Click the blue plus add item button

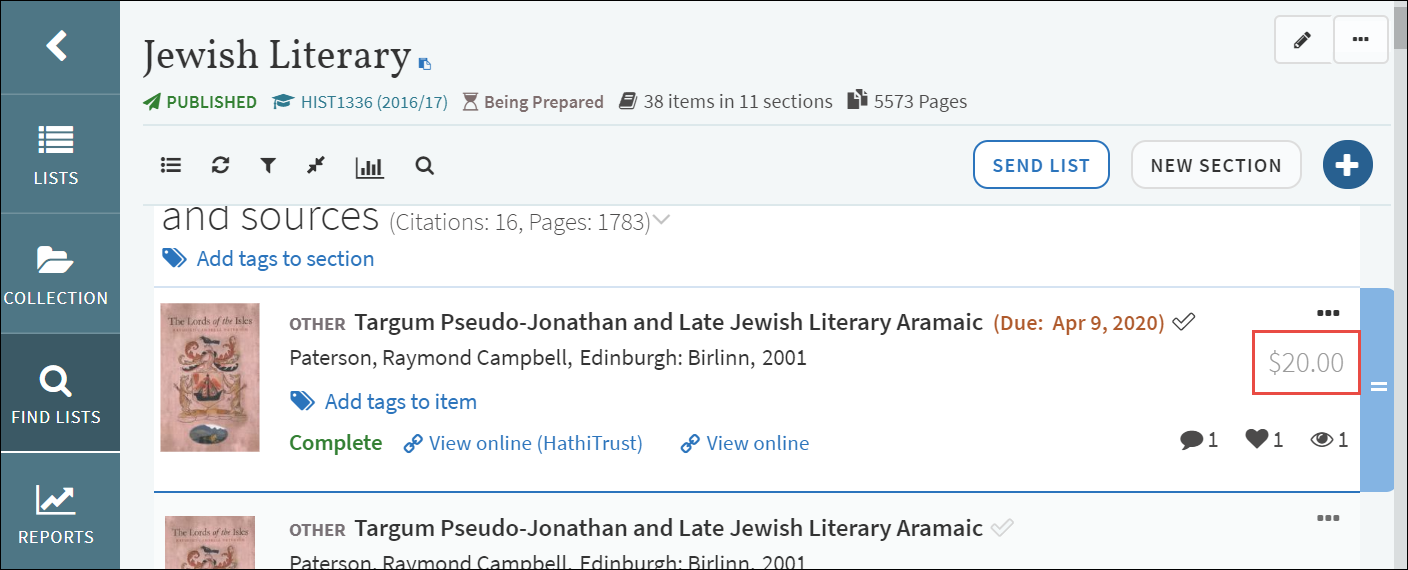(1347, 165)
